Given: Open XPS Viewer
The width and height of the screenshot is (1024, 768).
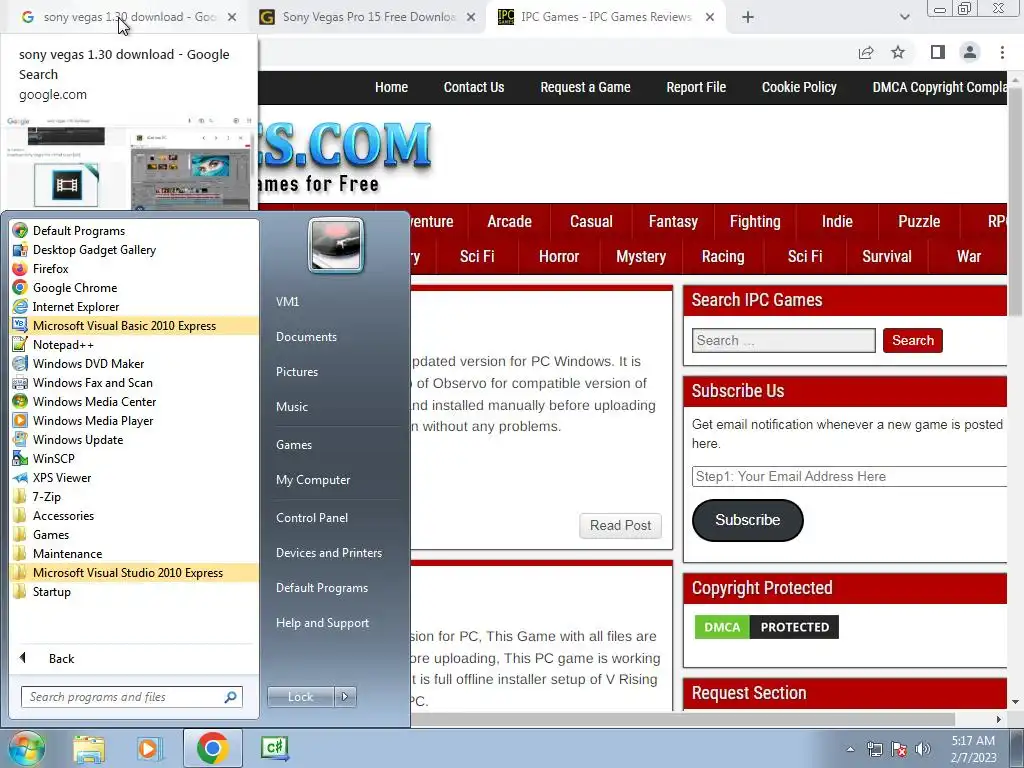Looking at the screenshot, I should tap(134, 477).
